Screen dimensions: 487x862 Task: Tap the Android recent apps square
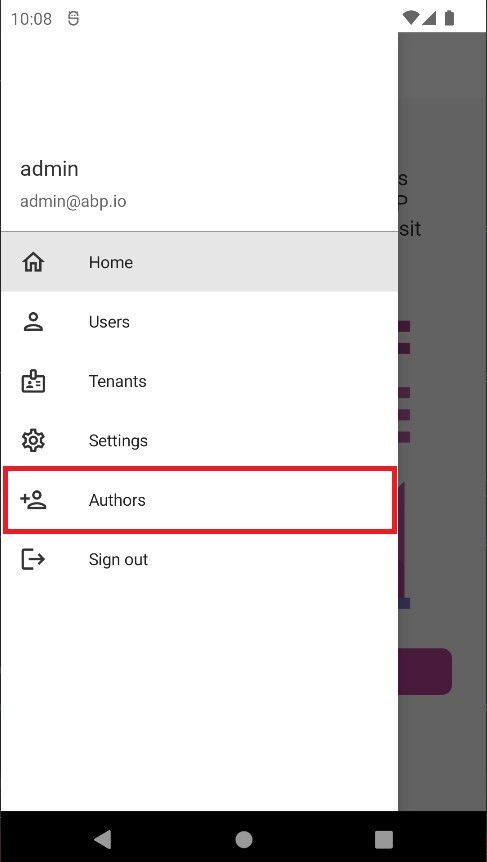[384, 839]
